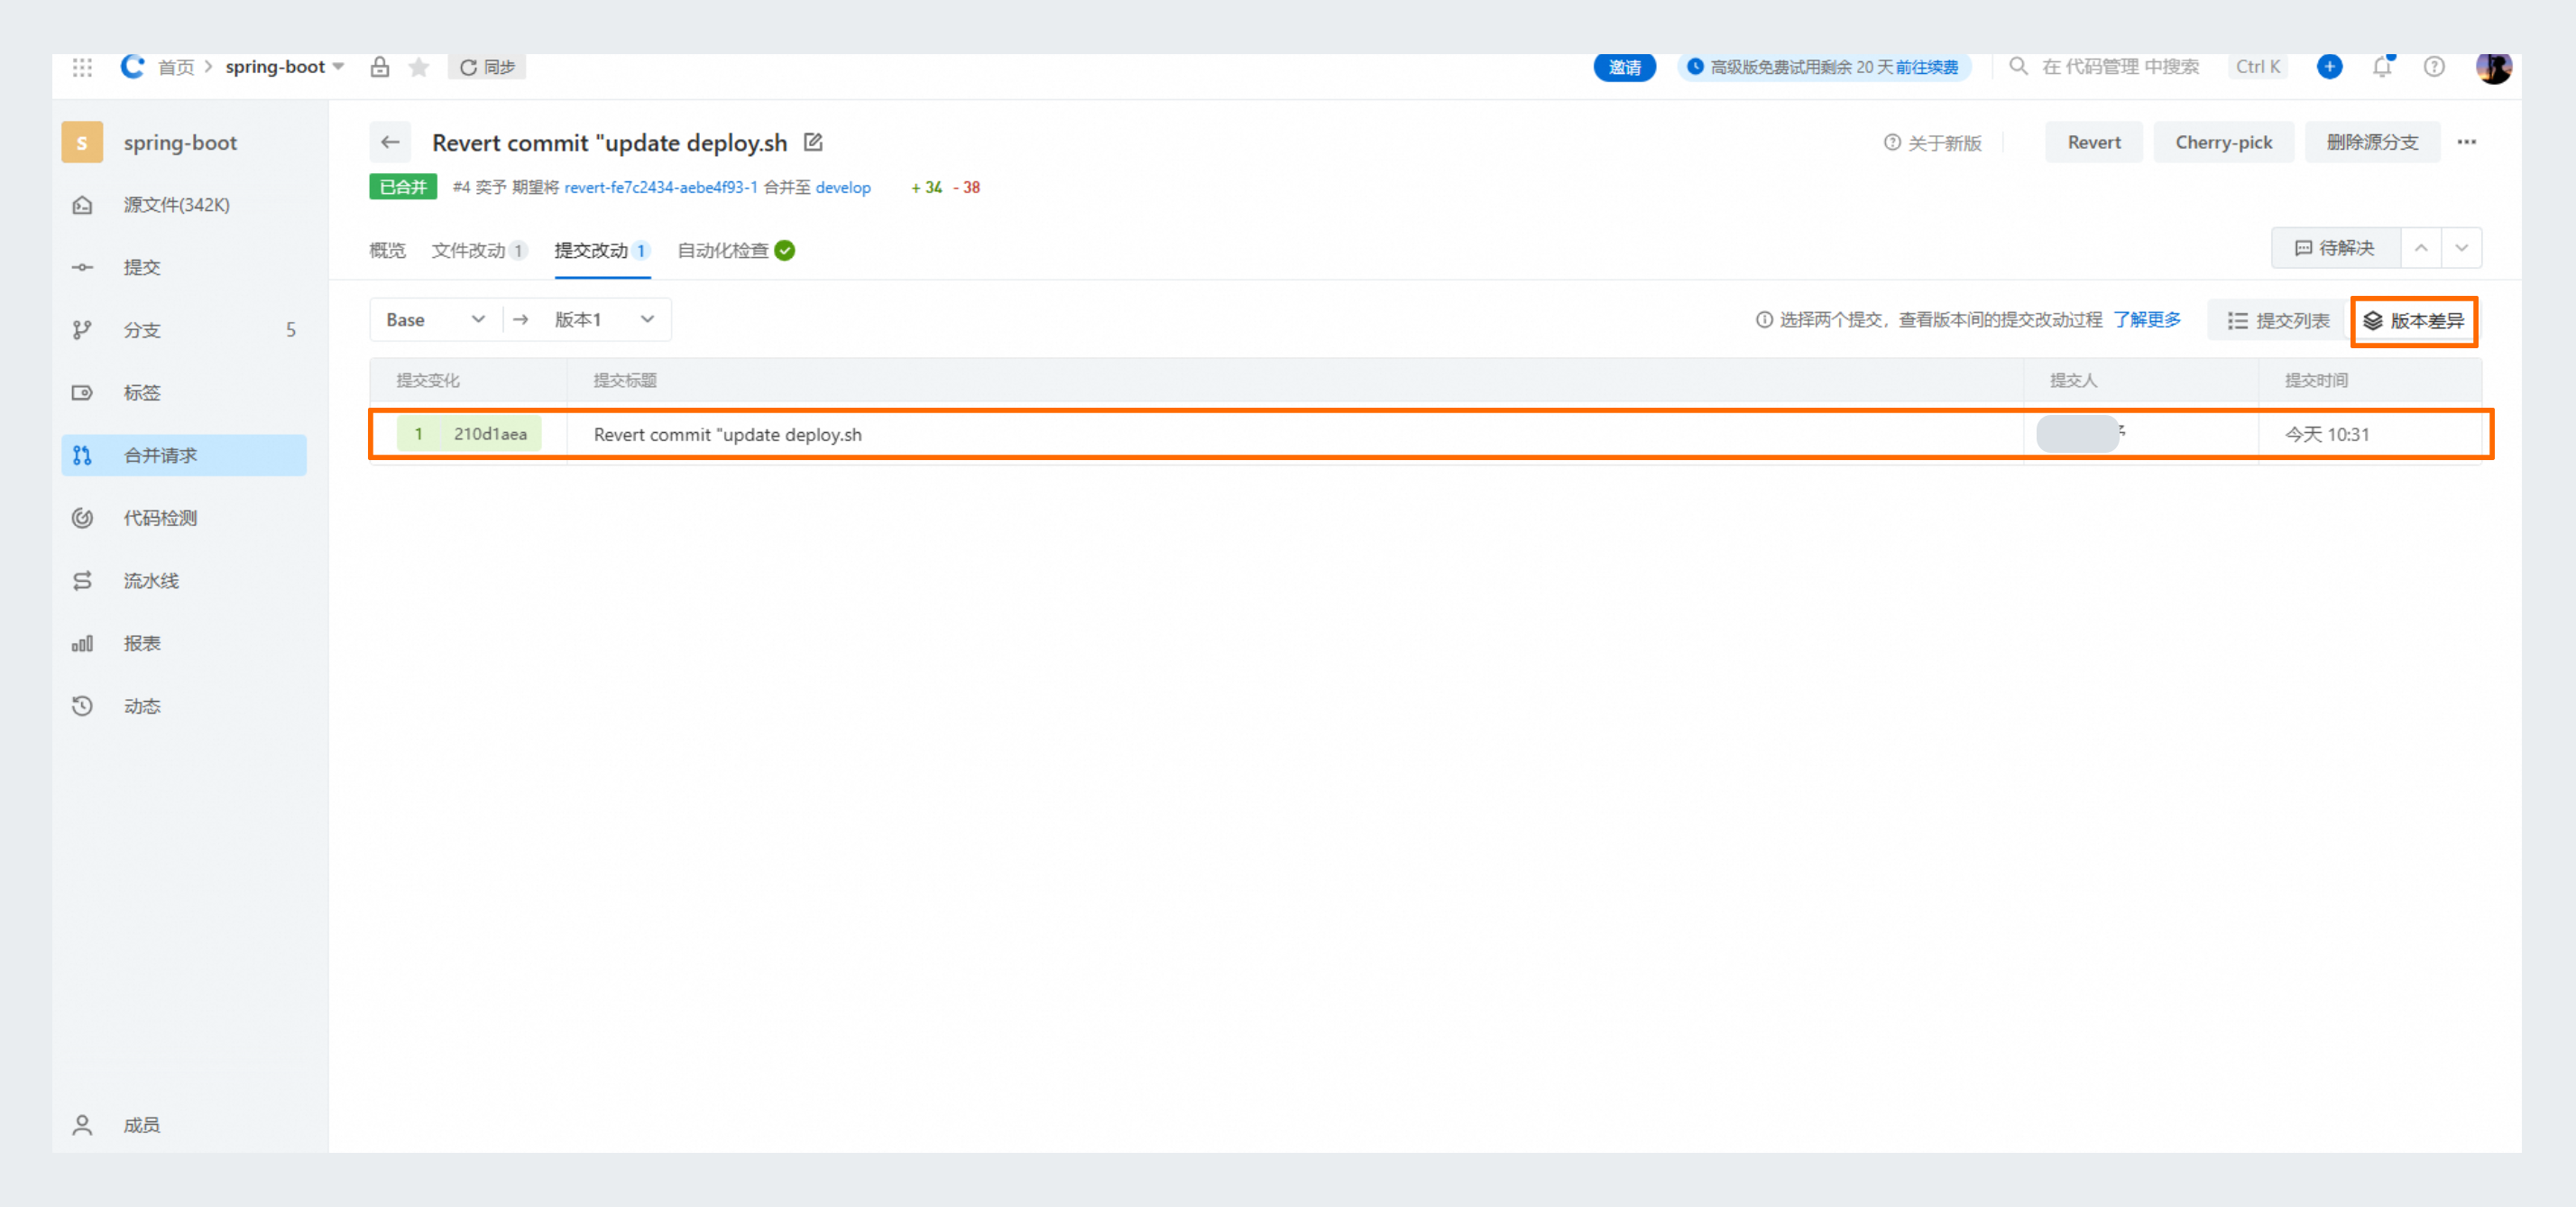Switch to the file changes tab
Image resolution: width=2576 pixels, height=1207 pixels.
479,250
